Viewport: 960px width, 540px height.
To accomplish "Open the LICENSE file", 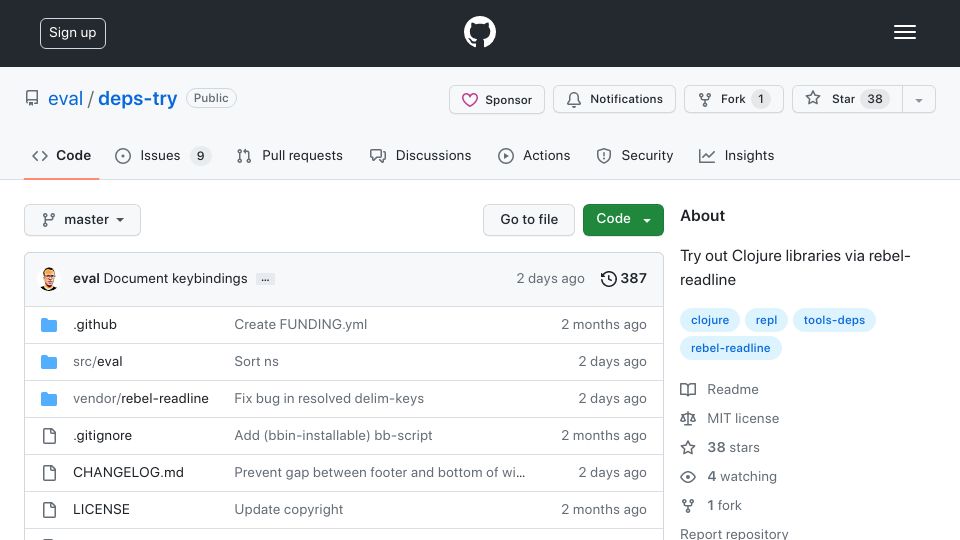I will click(x=101, y=509).
